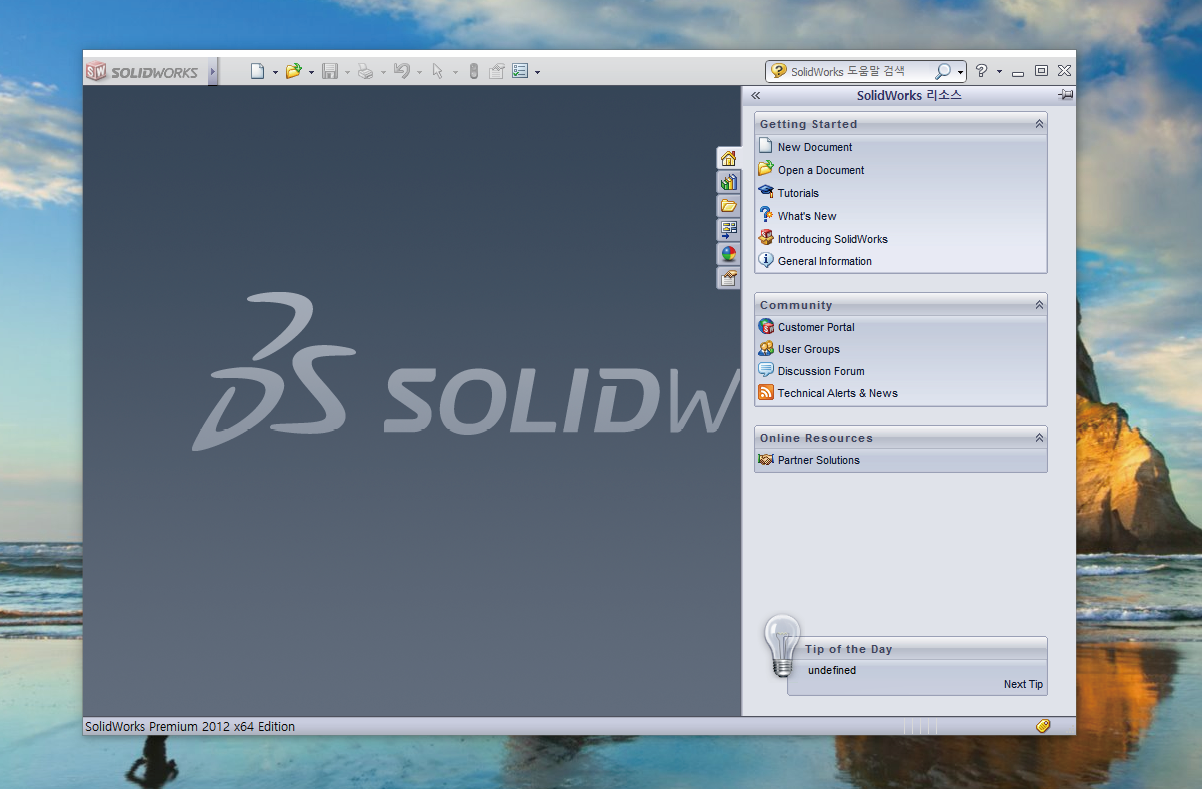Click the Options toolbar icon
Image resolution: width=1202 pixels, height=789 pixels.
pyautogui.click(x=520, y=71)
